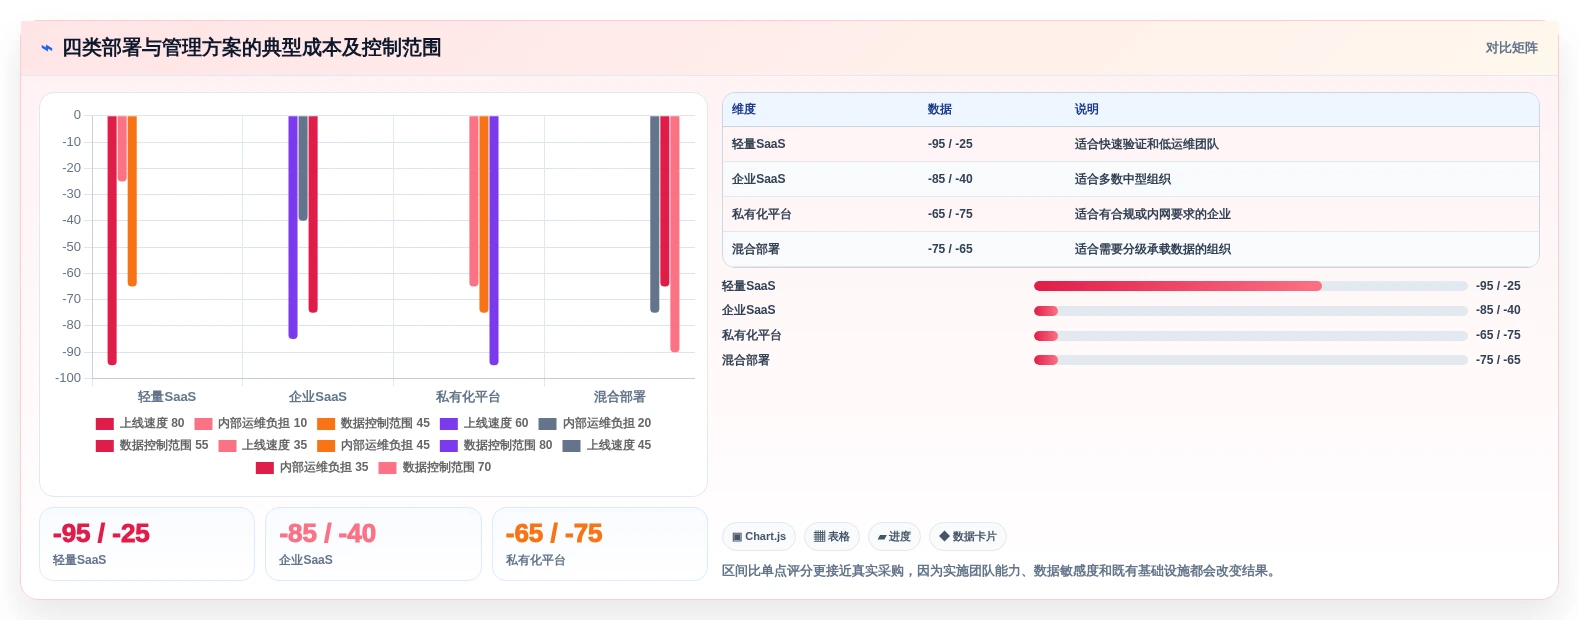This screenshot has width=1579, height=620.
Task: Select the Chart.js chip
Action: (x=759, y=537)
